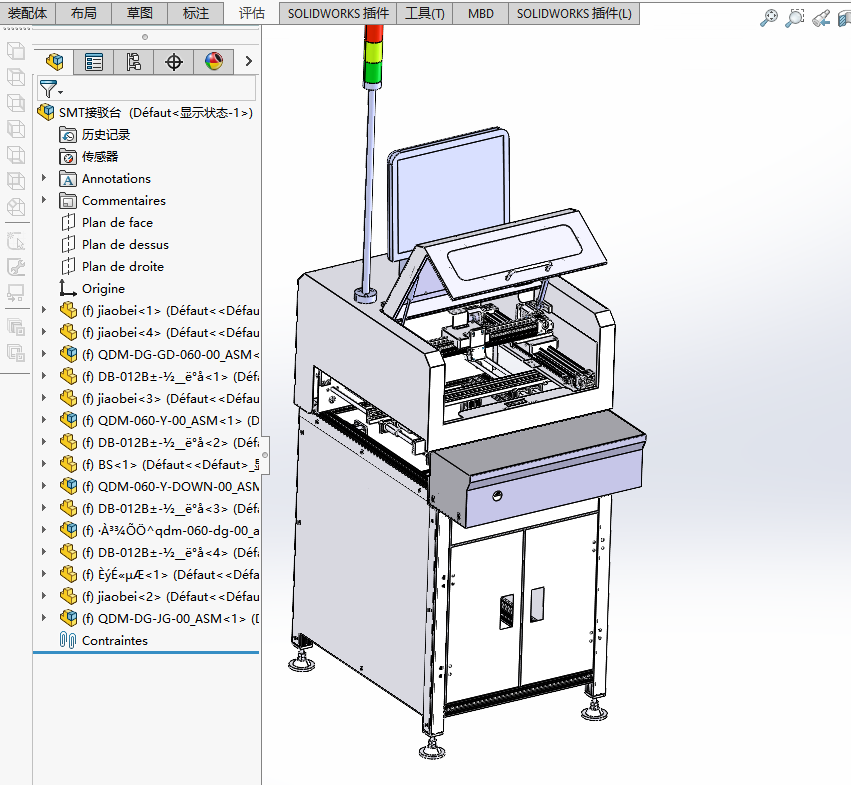Click the Contraintes mates folder
This screenshot has width=851, height=785.
[x=114, y=641]
